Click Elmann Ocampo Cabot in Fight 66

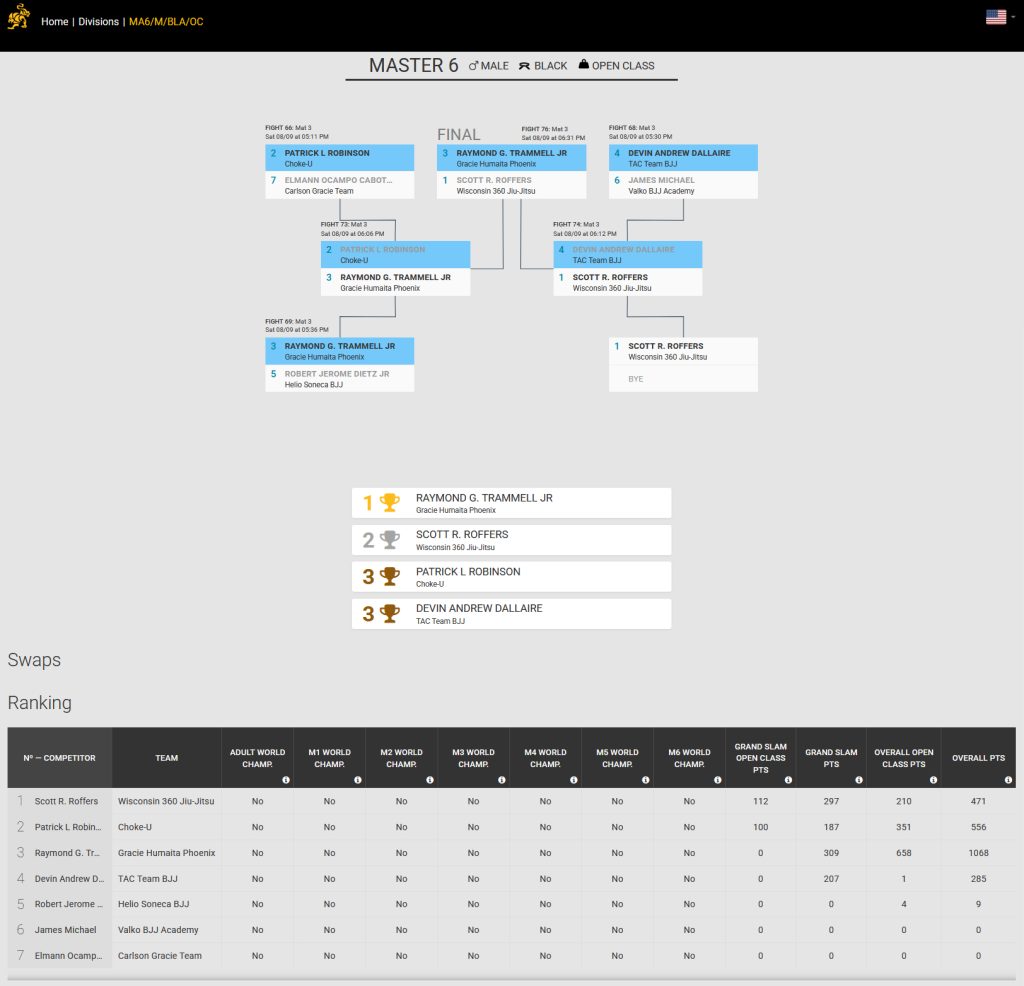click(x=340, y=185)
